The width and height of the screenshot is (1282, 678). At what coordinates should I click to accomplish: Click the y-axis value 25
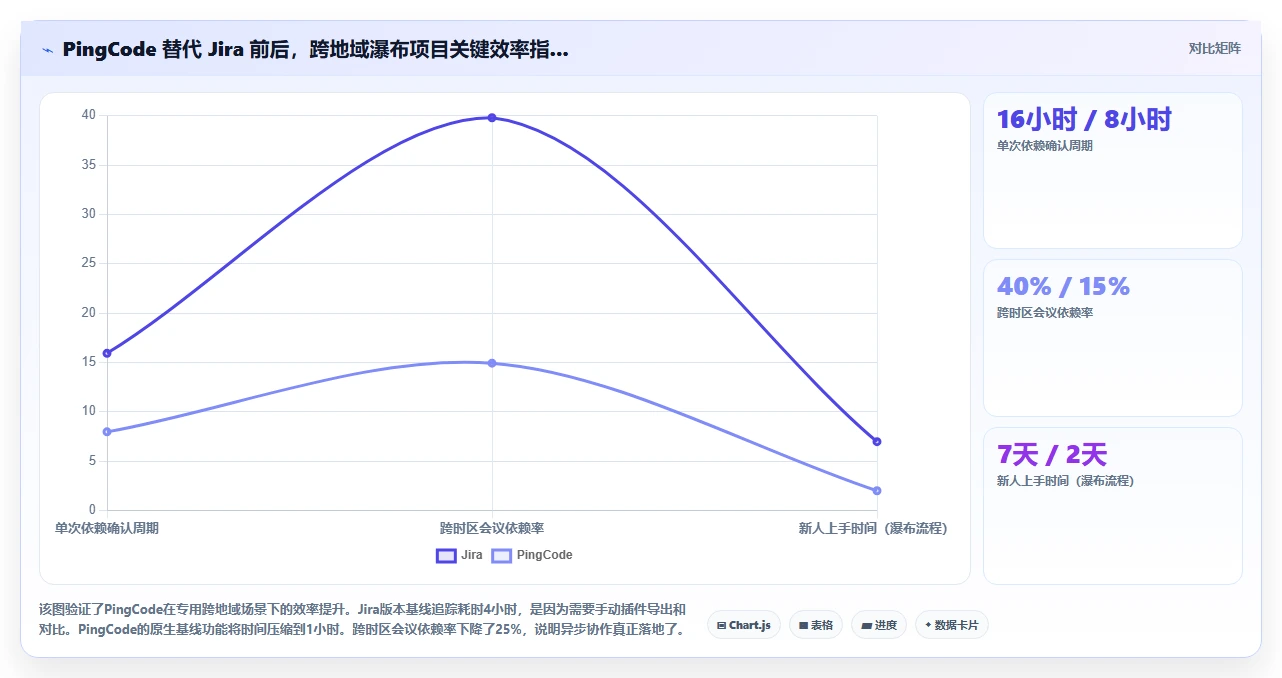click(x=89, y=263)
